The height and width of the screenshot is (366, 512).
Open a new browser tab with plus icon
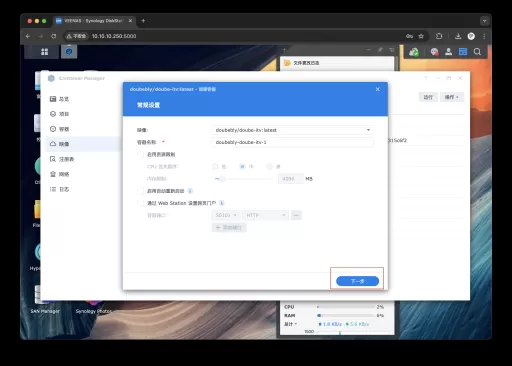click(143, 21)
